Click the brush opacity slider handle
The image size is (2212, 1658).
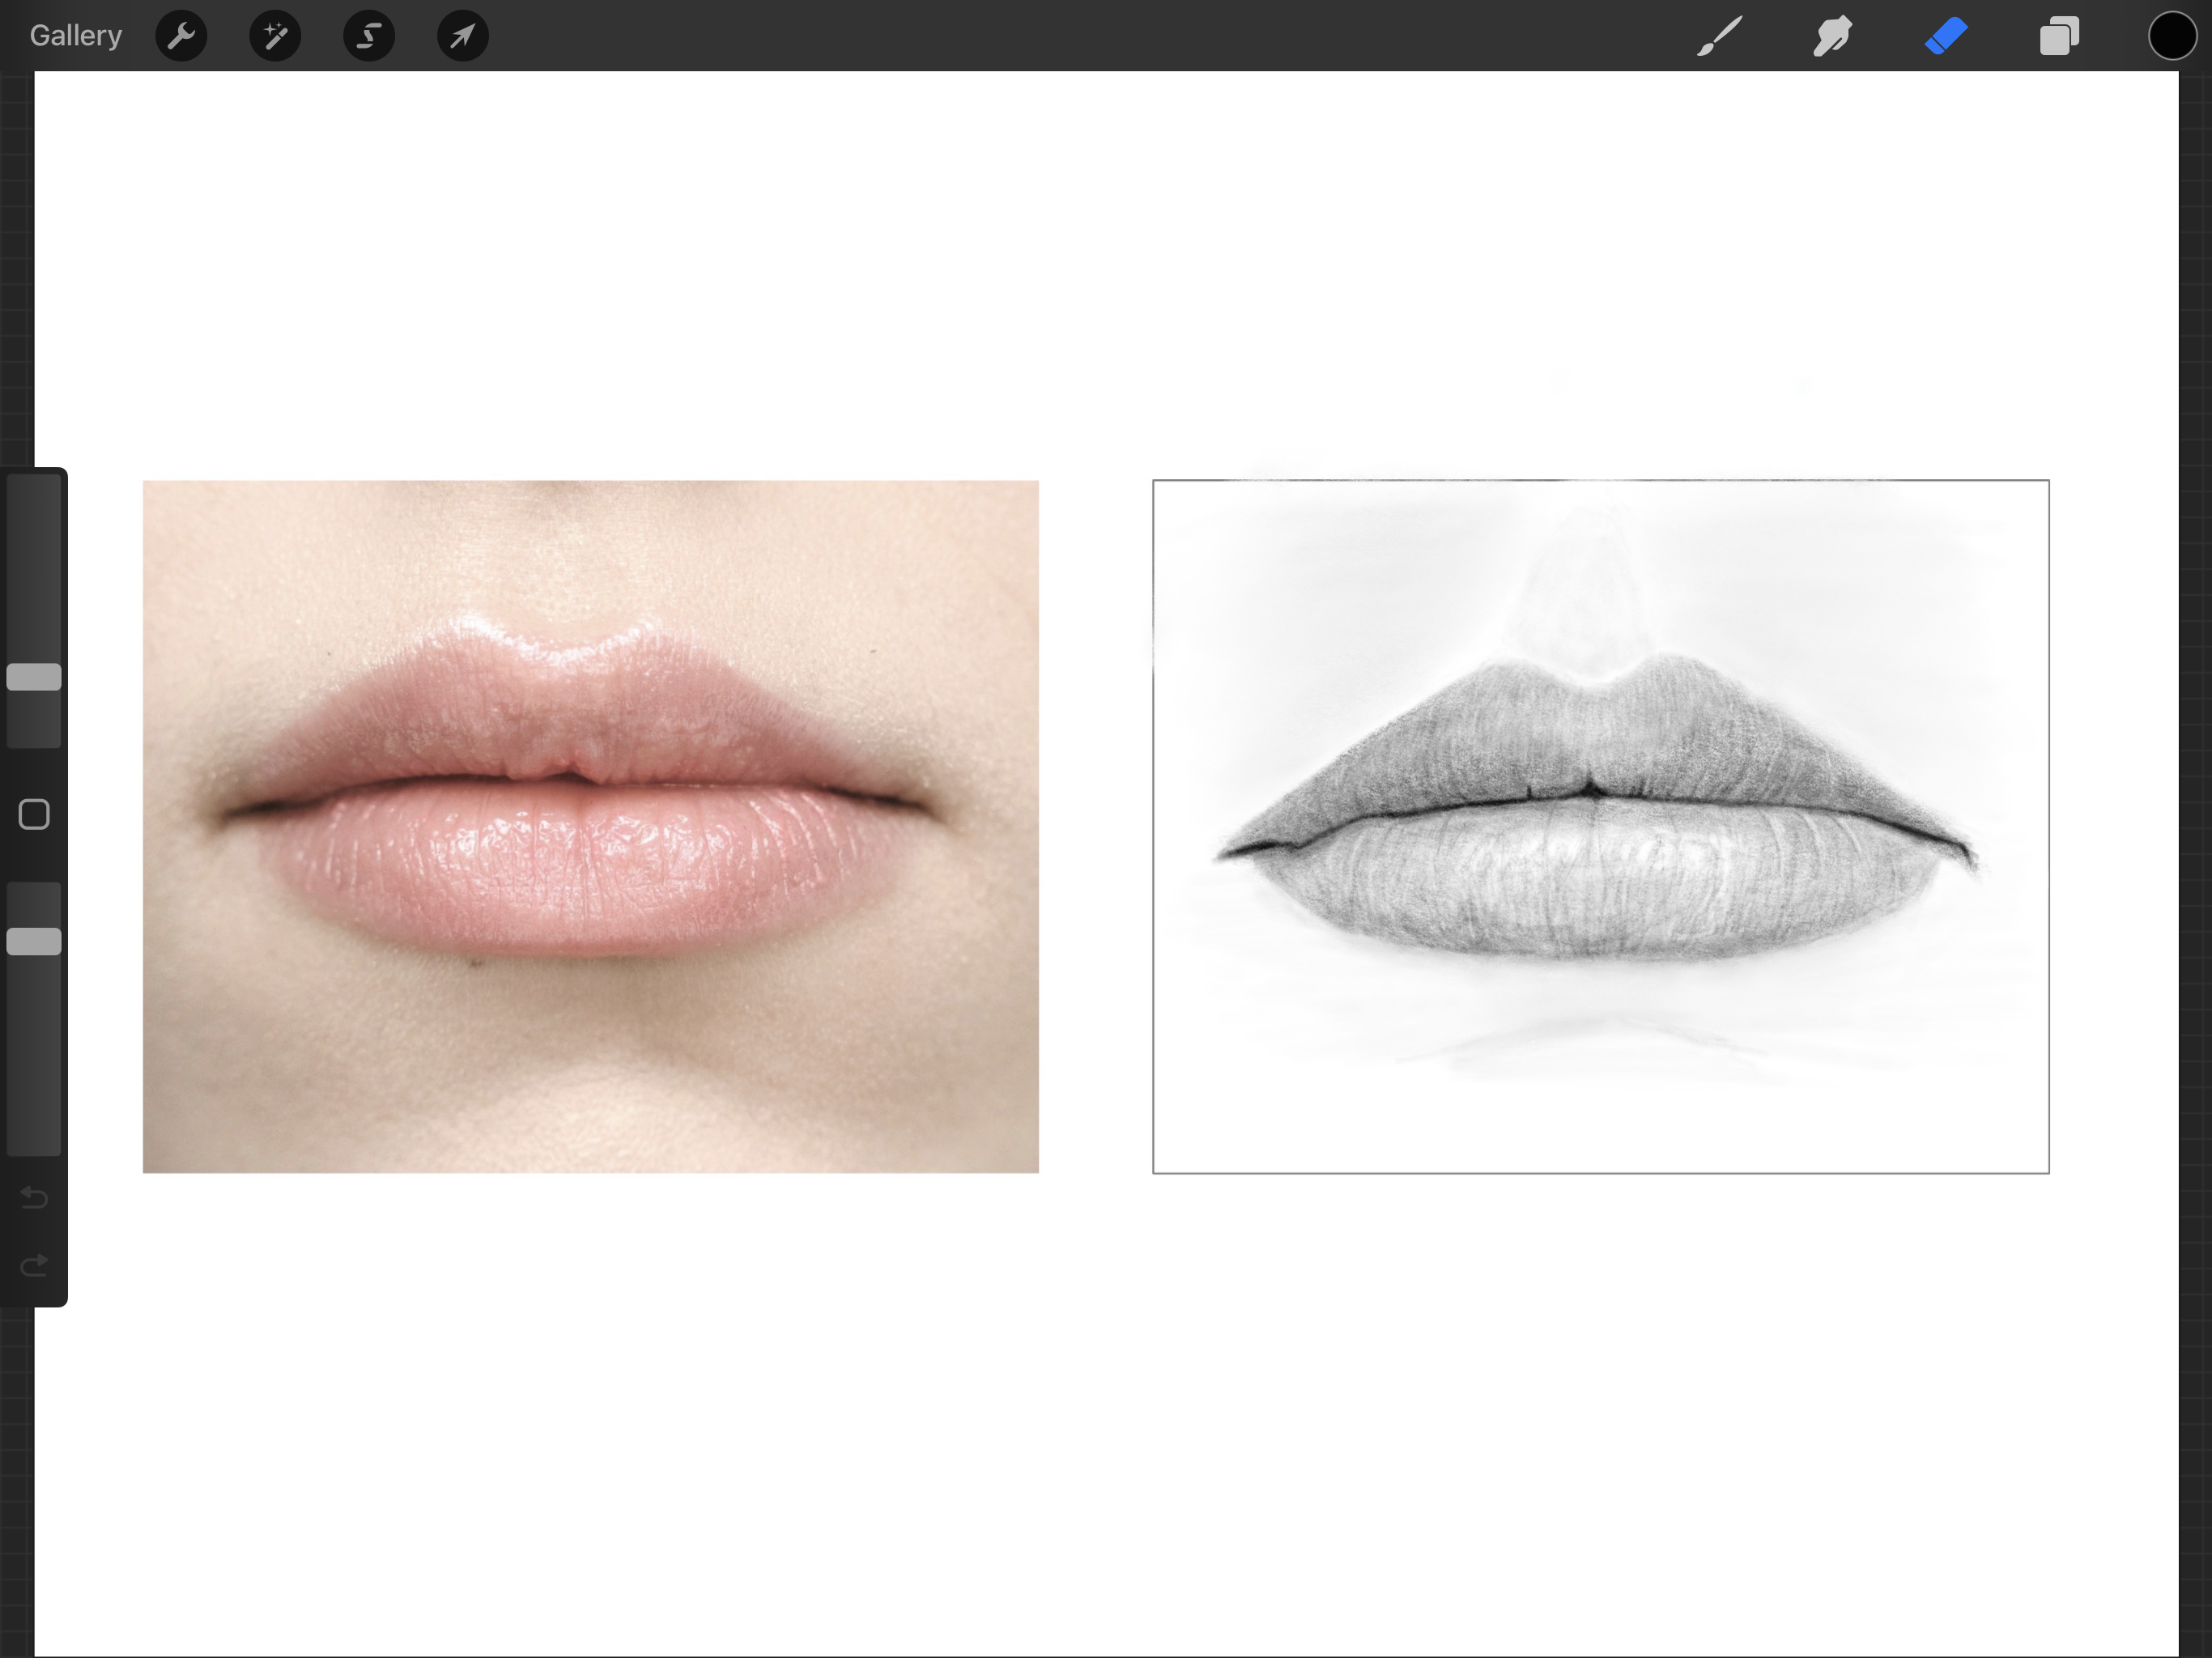tap(34, 941)
